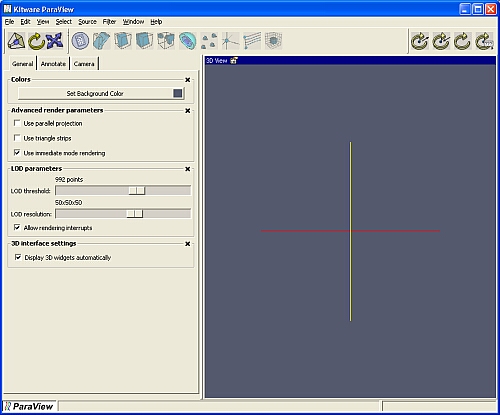Click the Extract Grid filter icon
The width and height of the screenshot is (500, 415).
point(166,41)
